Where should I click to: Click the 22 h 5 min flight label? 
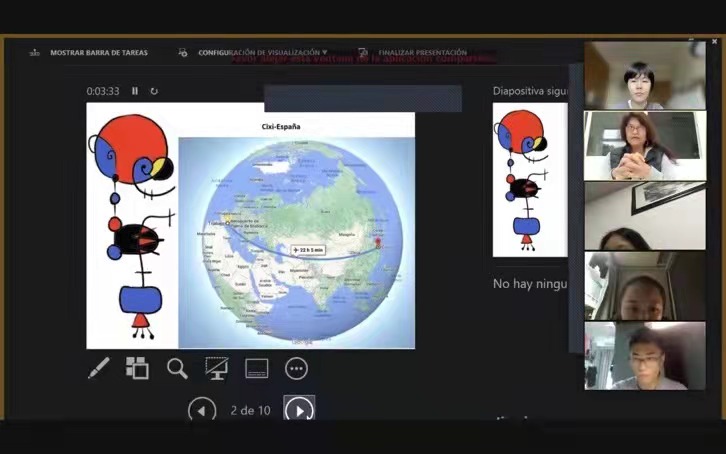[309, 250]
